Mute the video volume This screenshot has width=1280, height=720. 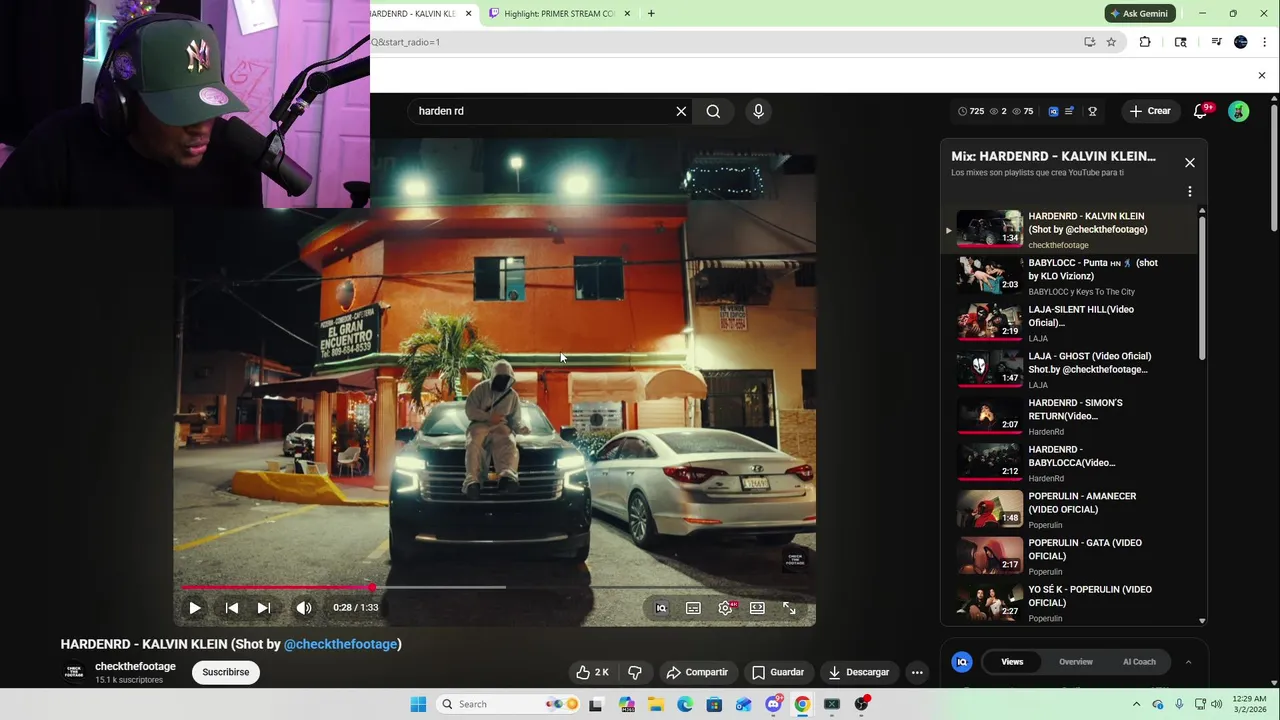304,608
